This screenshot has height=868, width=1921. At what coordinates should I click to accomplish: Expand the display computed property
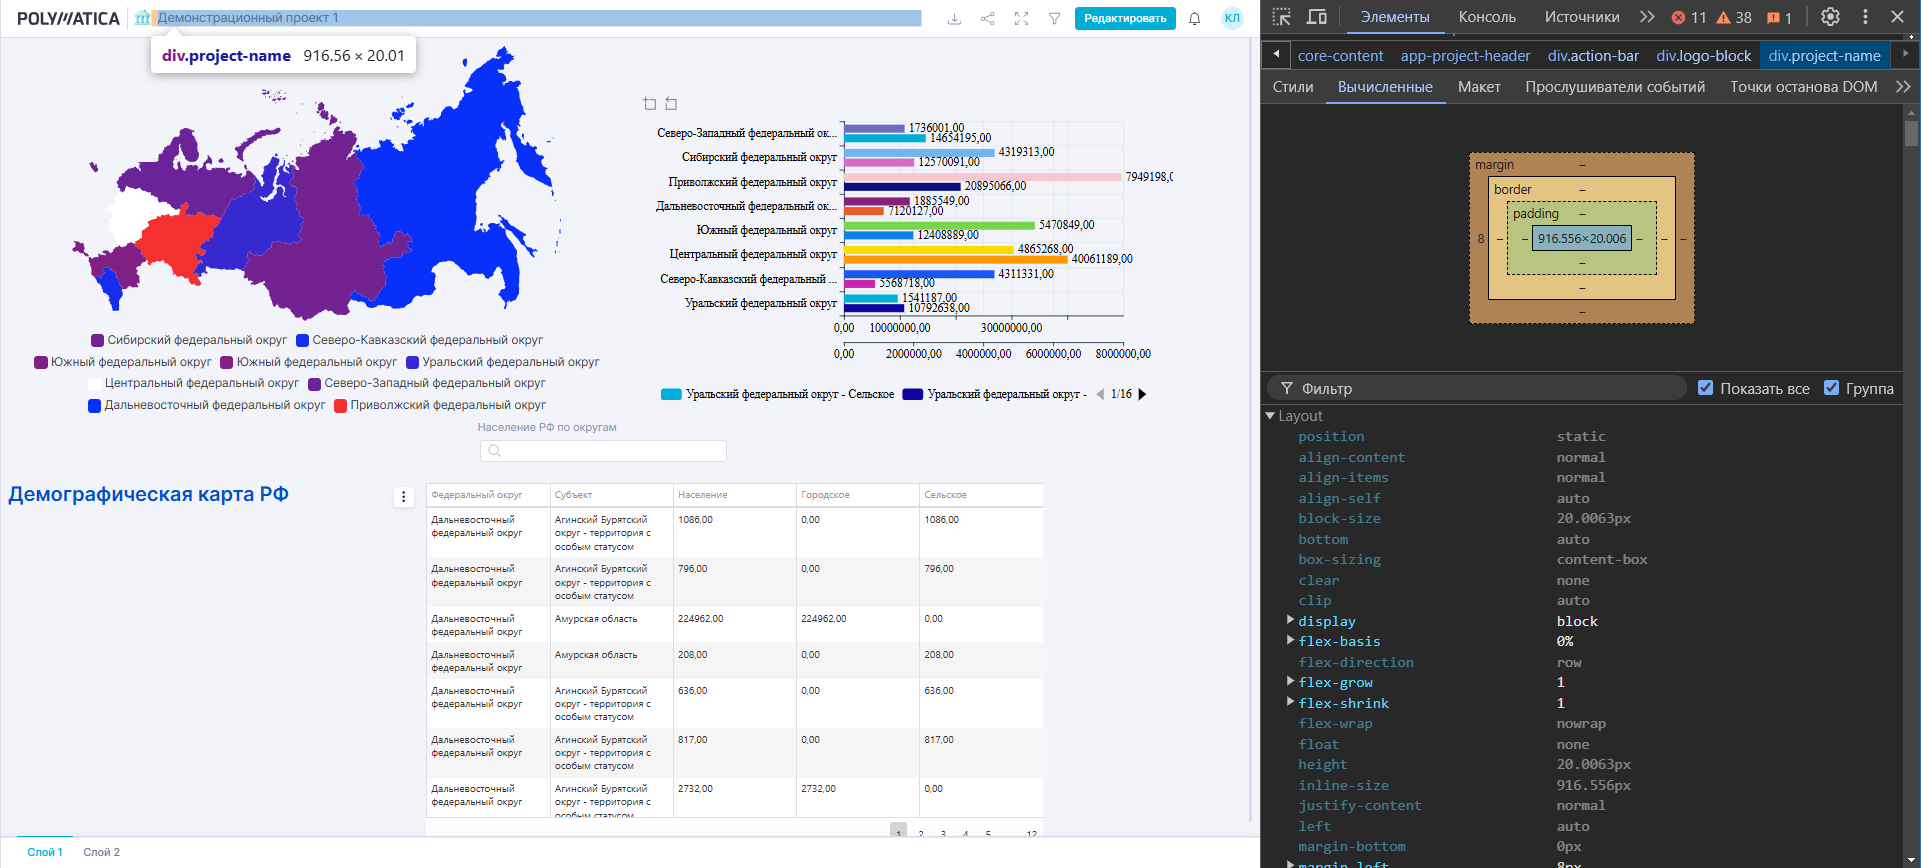click(x=1290, y=621)
